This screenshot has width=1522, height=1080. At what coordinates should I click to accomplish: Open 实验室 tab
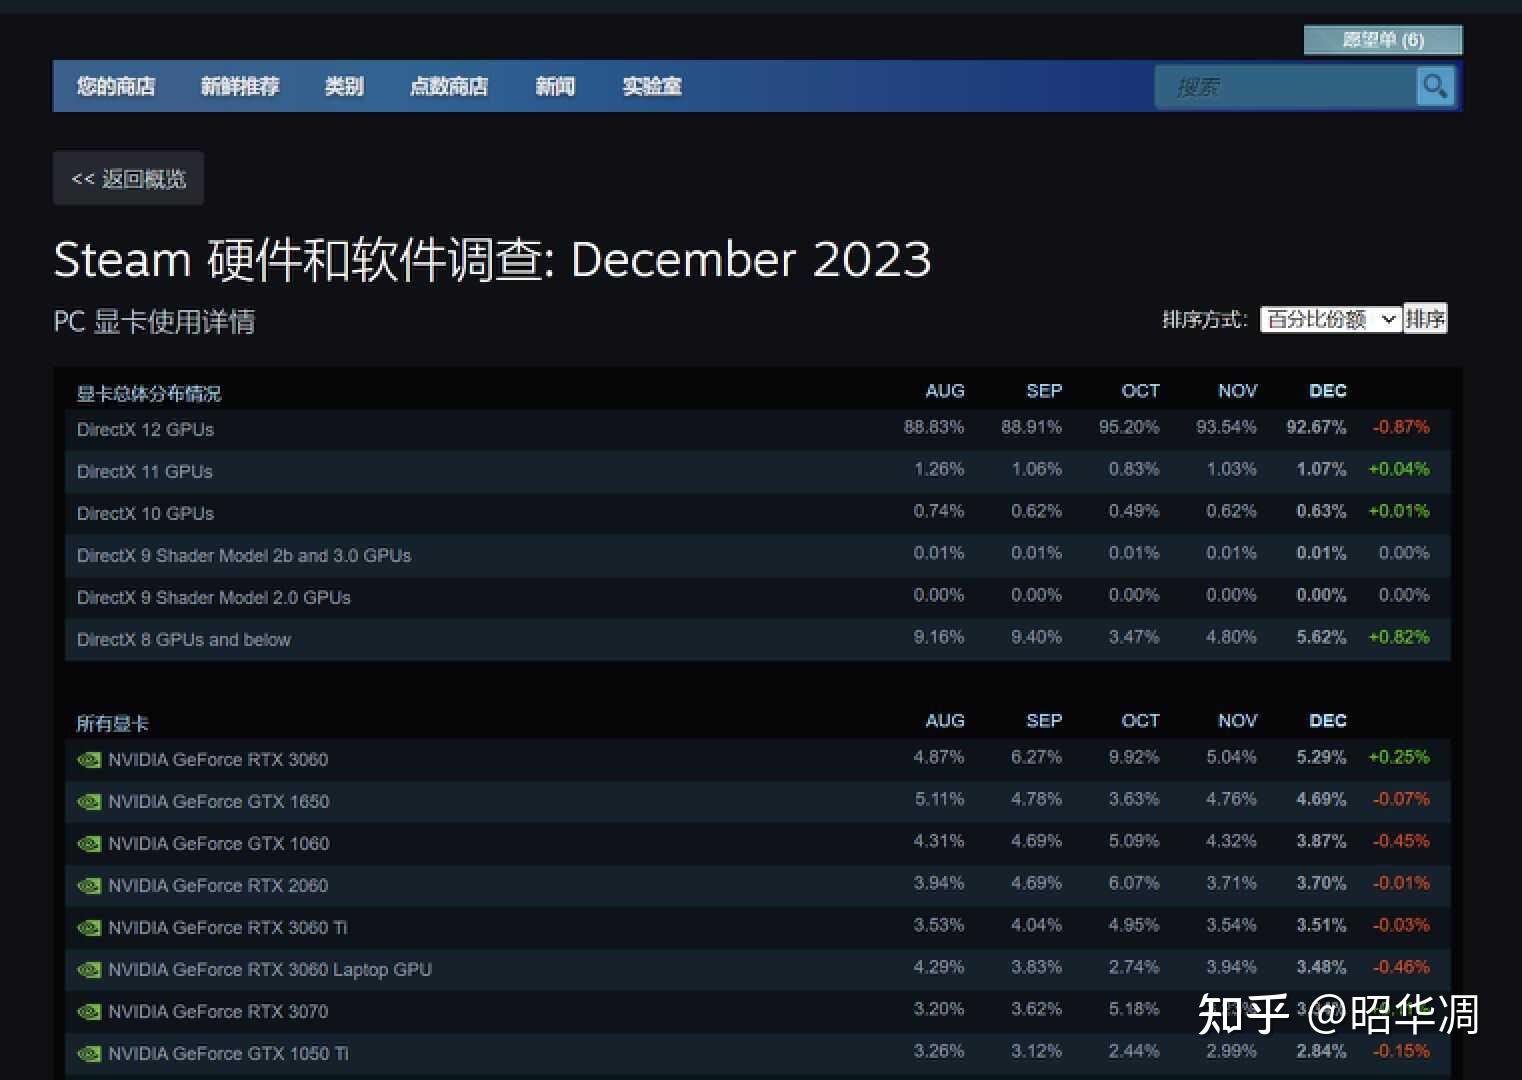click(652, 86)
